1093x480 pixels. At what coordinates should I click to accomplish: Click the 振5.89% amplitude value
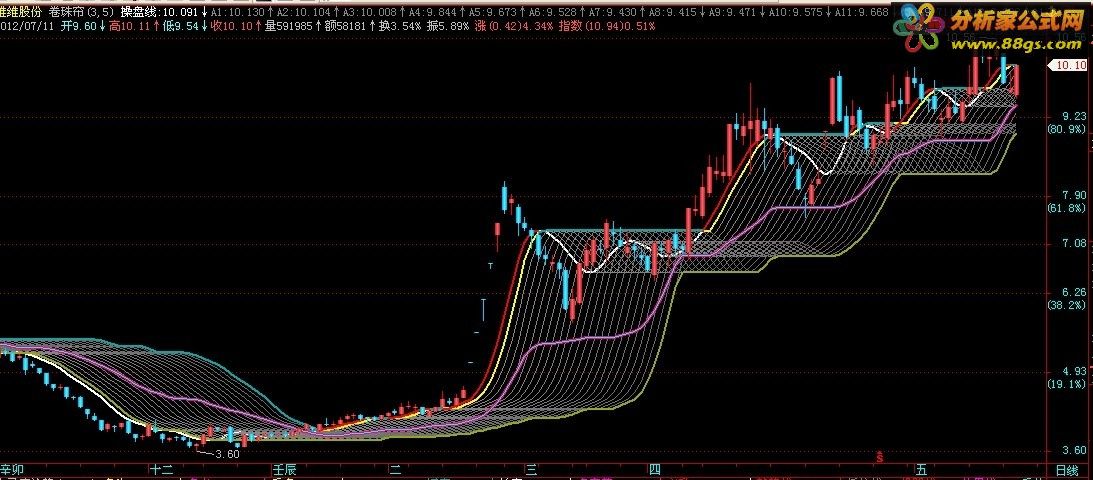(449, 26)
